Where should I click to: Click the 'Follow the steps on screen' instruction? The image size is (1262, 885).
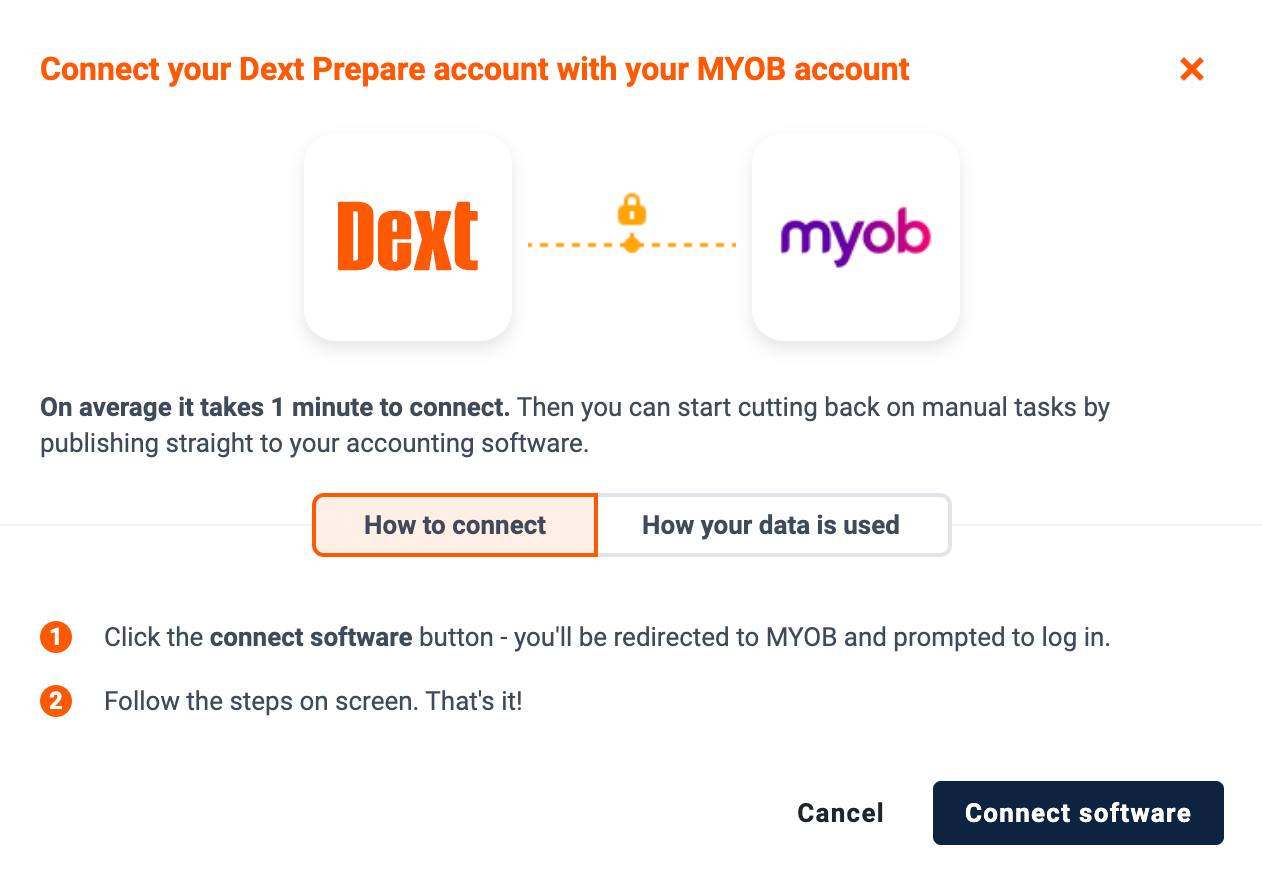pyautogui.click(x=313, y=701)
